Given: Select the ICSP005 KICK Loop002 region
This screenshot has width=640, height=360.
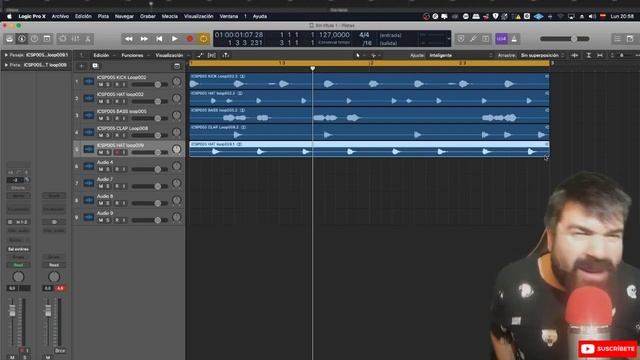Looking at the screenshot, I should tap(369, 81).
